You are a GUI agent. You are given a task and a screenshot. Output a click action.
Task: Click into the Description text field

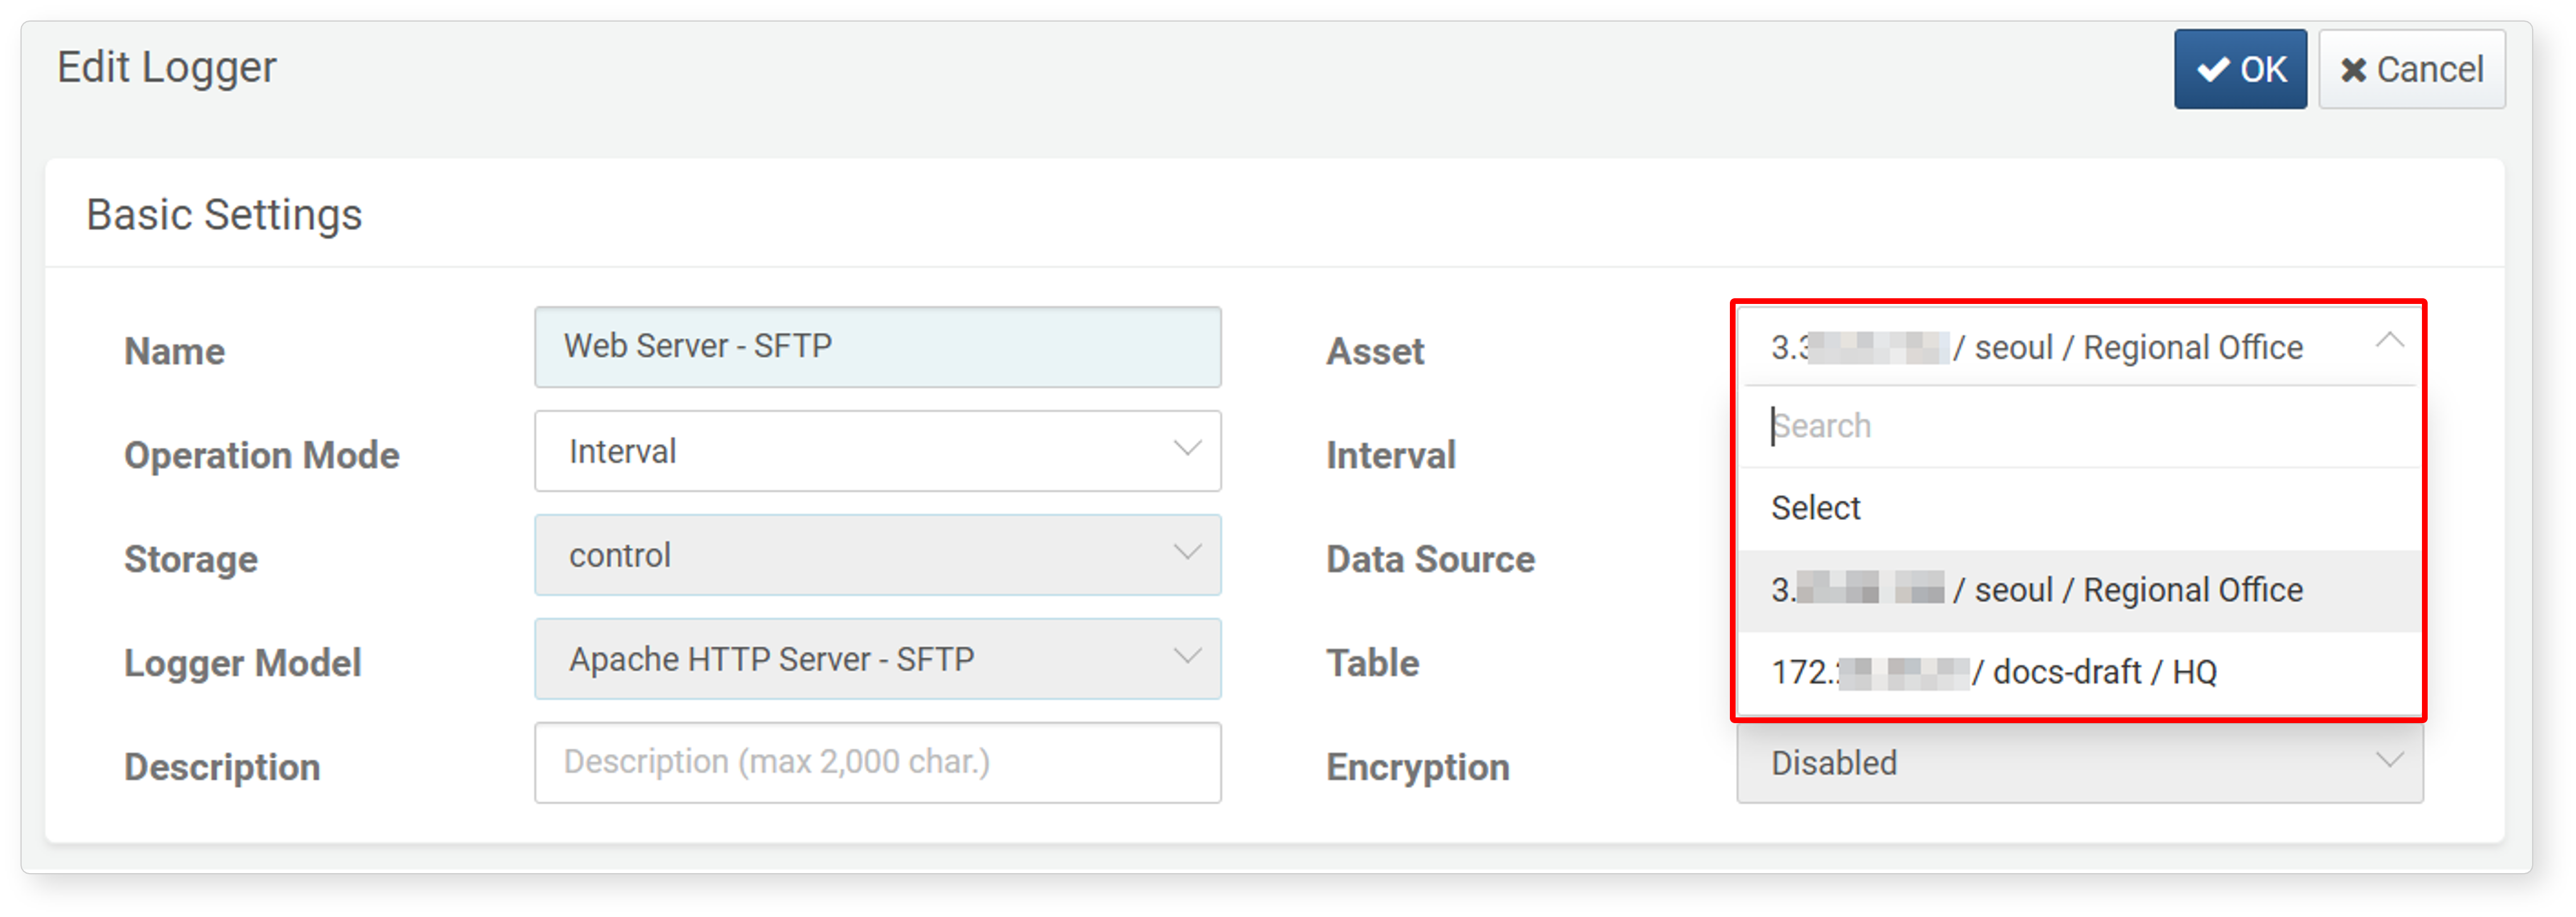877,763
